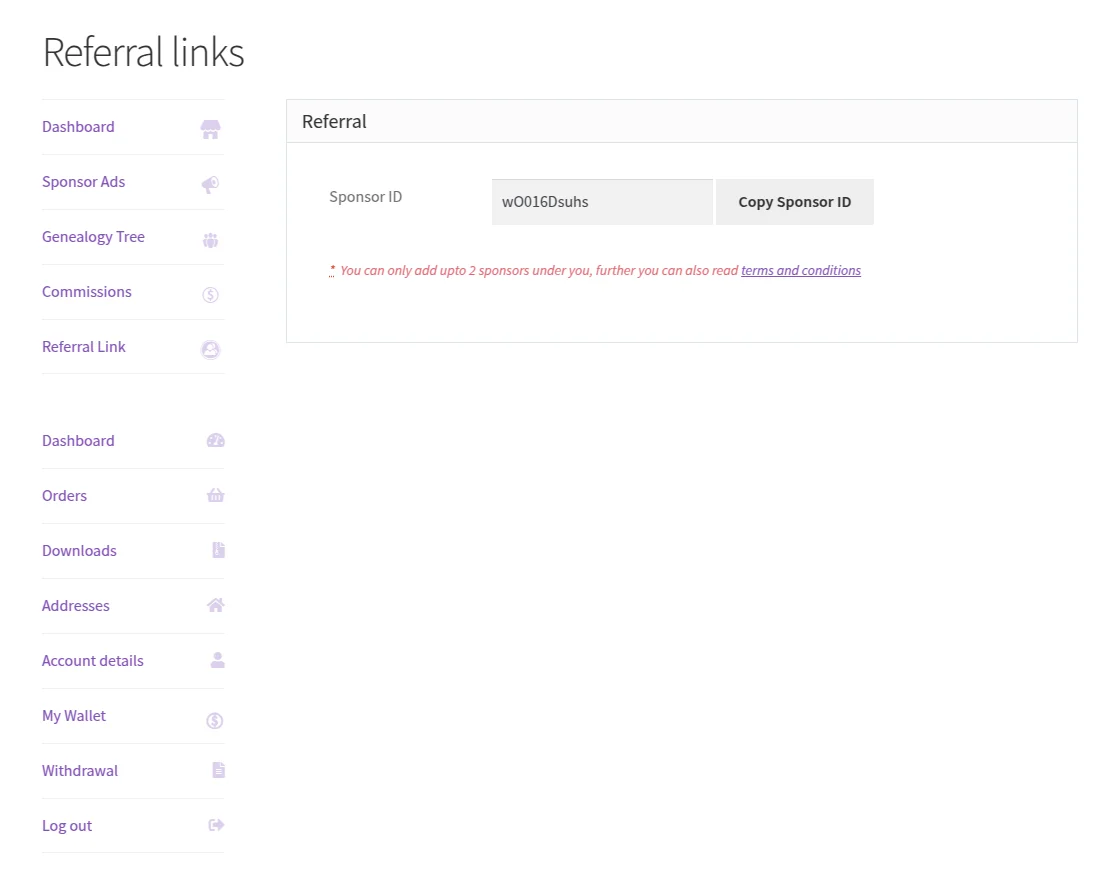Click the lower Dashboard gauge icon
This screenshot has width=1120, height=880.
[215, 440]
